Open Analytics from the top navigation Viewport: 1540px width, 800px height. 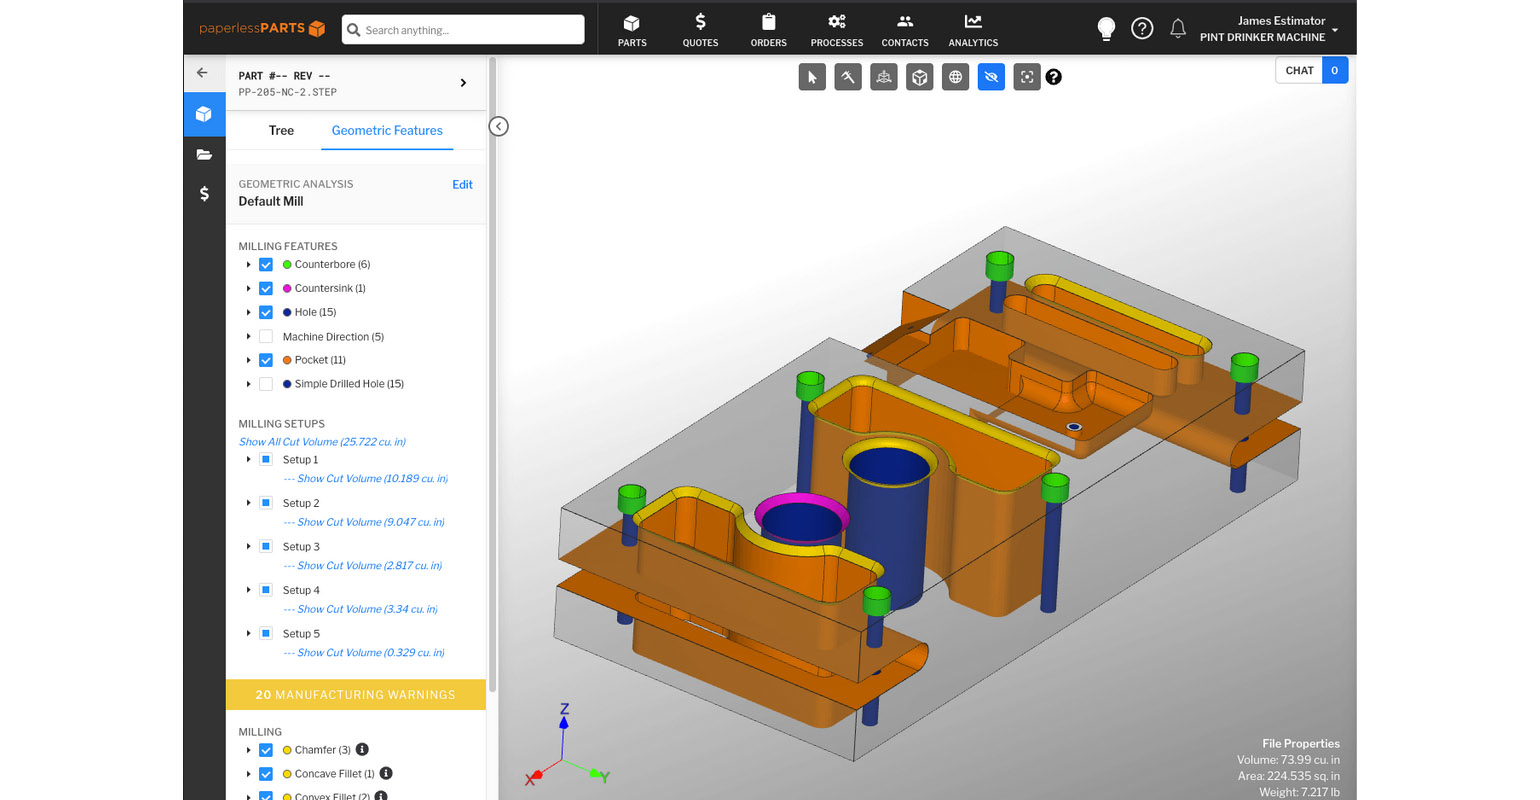972,29
